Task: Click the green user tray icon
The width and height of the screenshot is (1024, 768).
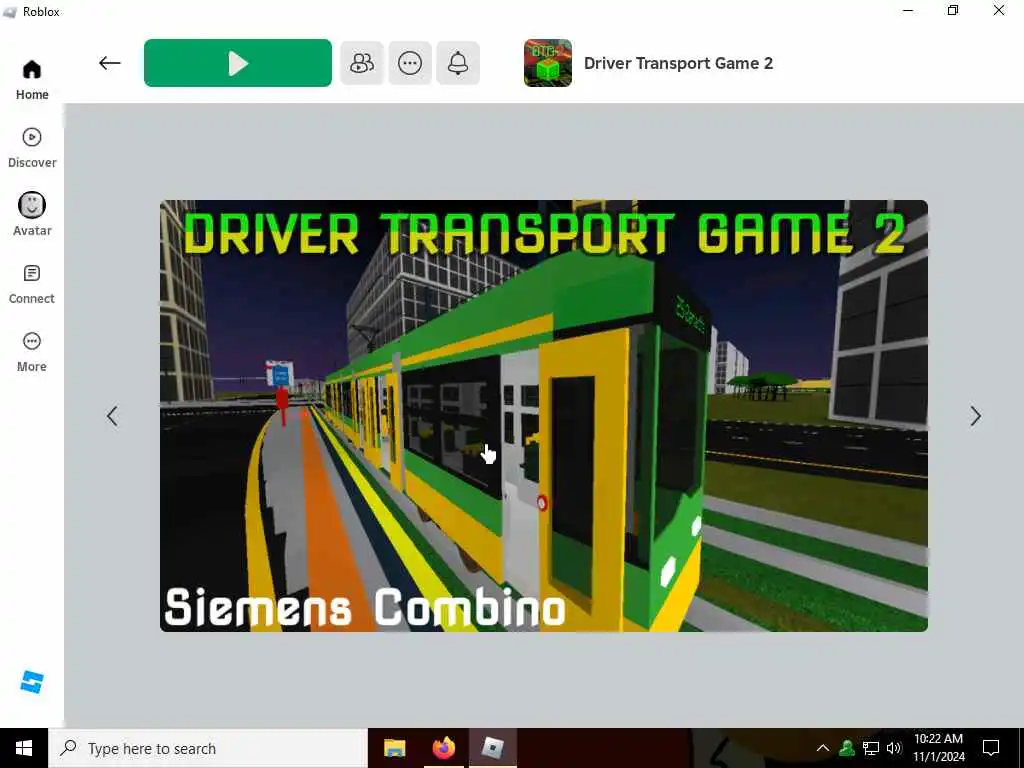Action: click(847, 748)
